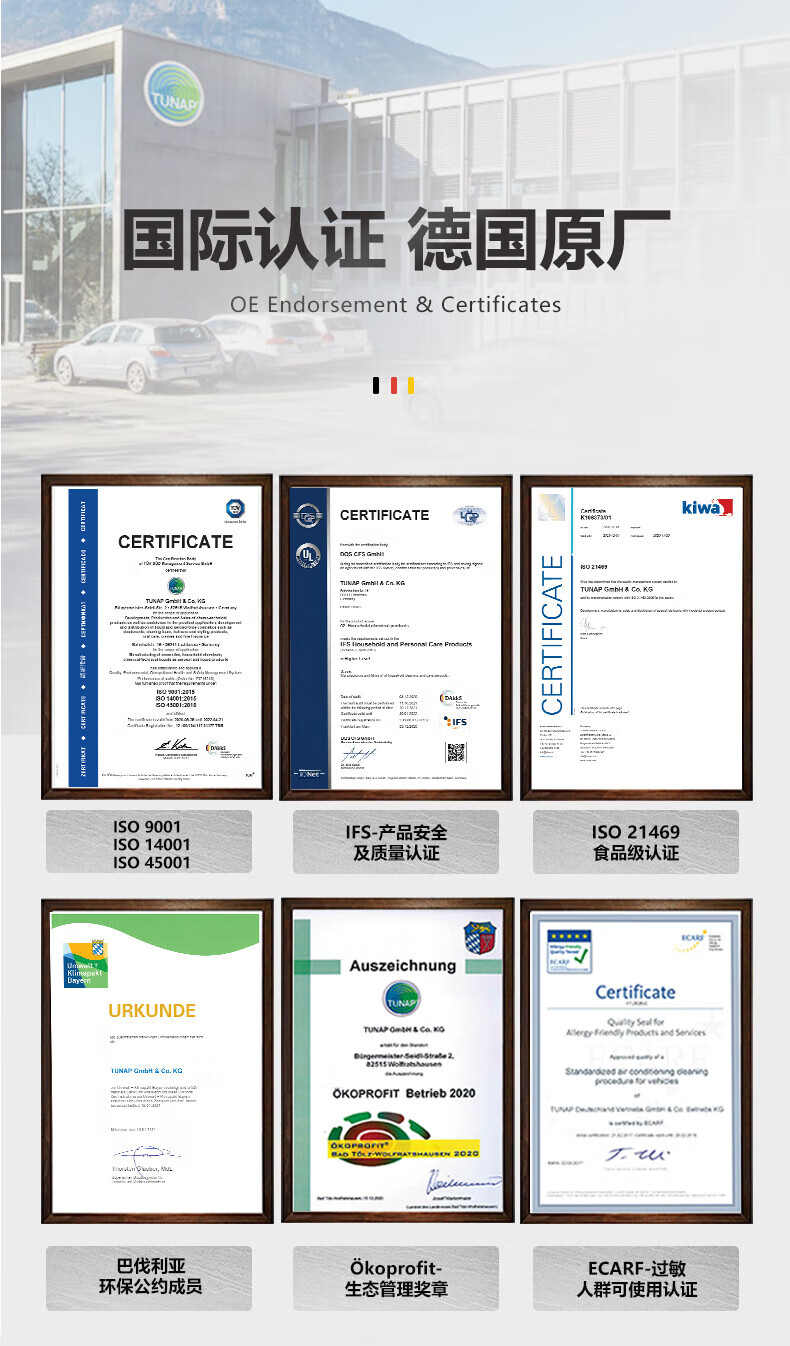Open the URKUNDE certificate image
This screenshot has width=790, height=1346.
pyautogui.click(x=157, y=1060)
